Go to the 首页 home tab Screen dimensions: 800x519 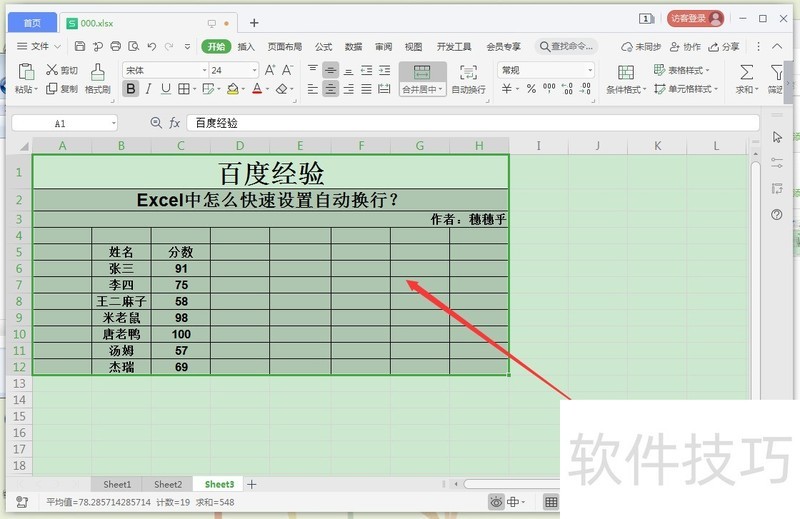(32, 23)
